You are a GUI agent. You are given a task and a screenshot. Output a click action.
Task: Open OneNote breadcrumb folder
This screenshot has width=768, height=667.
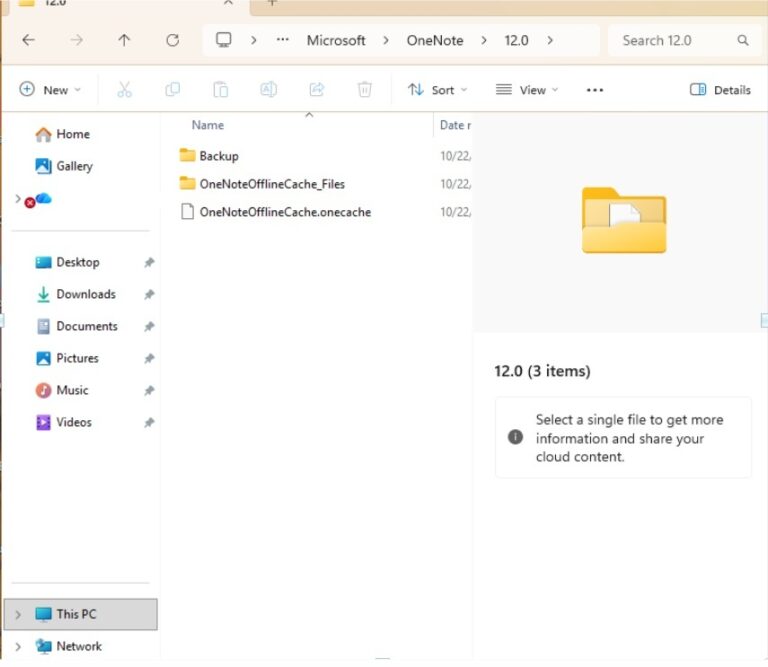click(435, 40)
